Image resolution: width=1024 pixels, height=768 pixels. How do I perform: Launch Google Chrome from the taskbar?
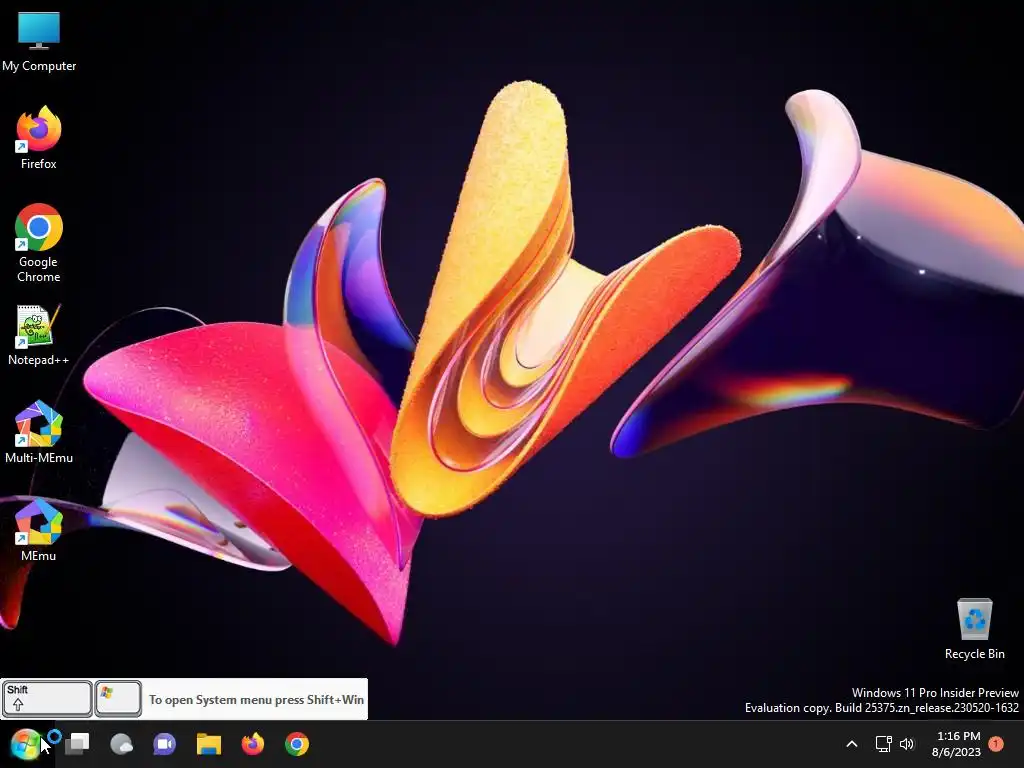pos(296,744)
